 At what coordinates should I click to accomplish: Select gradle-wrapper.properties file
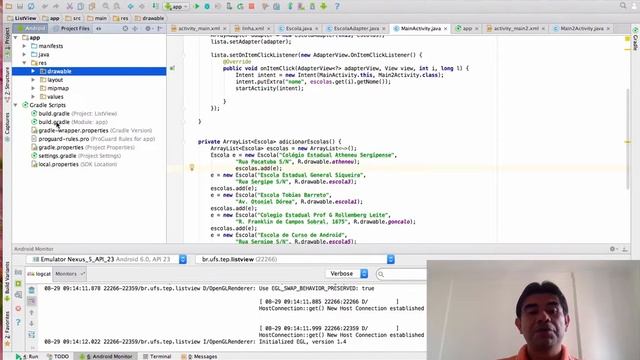[91, 131]
